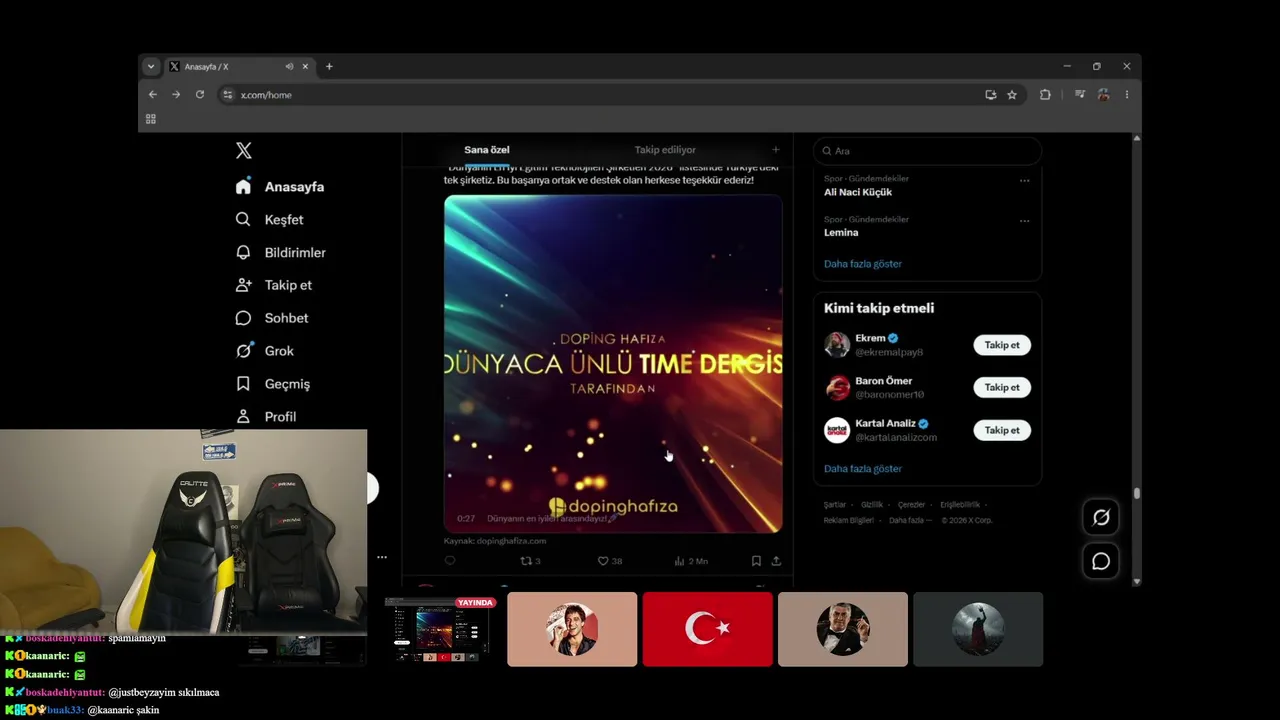Image resolution: width=1280 pixels, height=720 pixels.
Task: Go back in the browser
Action: coord(153,95)
